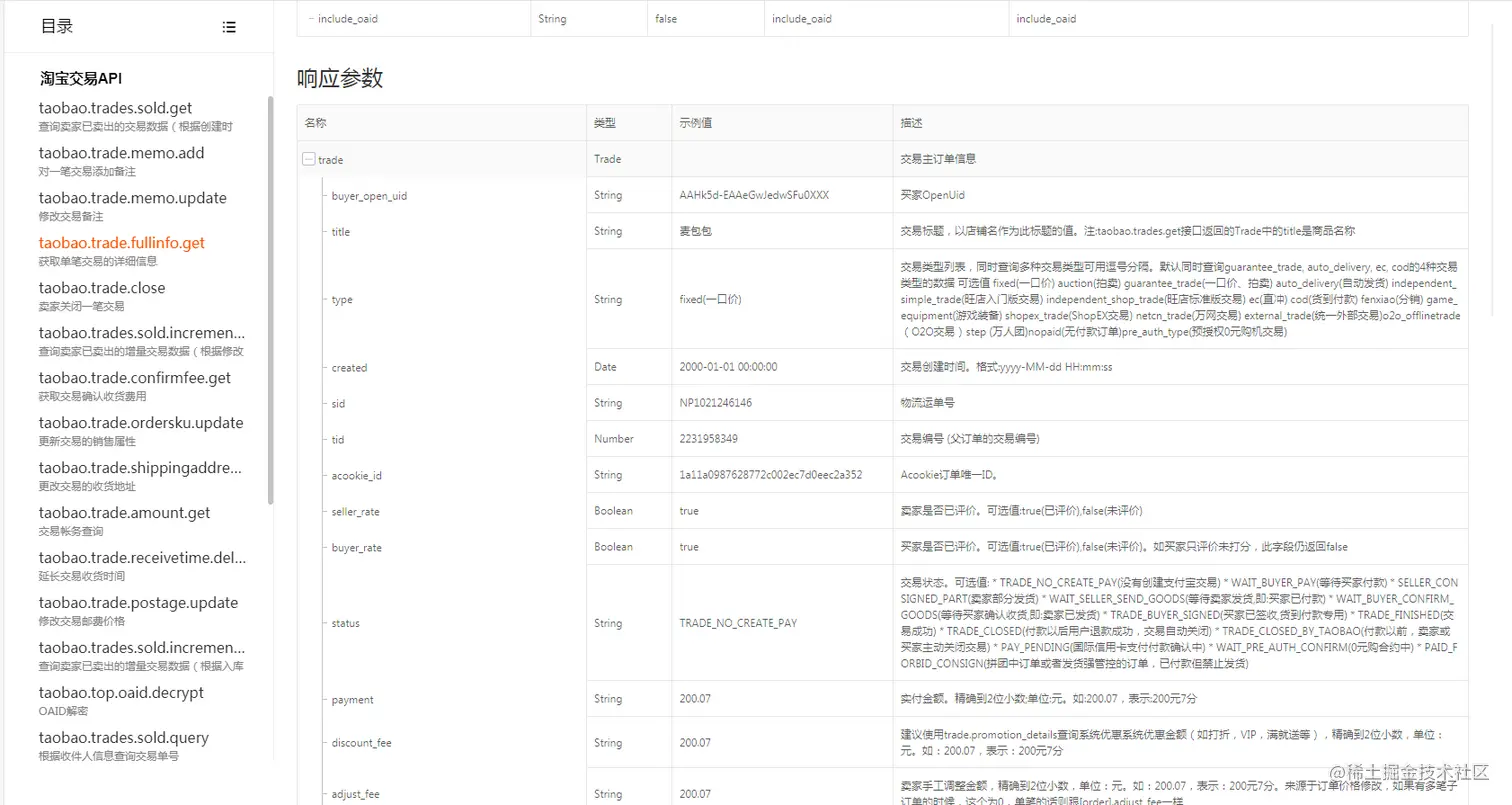The width and height of the screenshot is (1512, 805).
Task: Click the example value AAHk5d-EAAeGwJedwSFu0XXX
Action: [x=754, y=195]
